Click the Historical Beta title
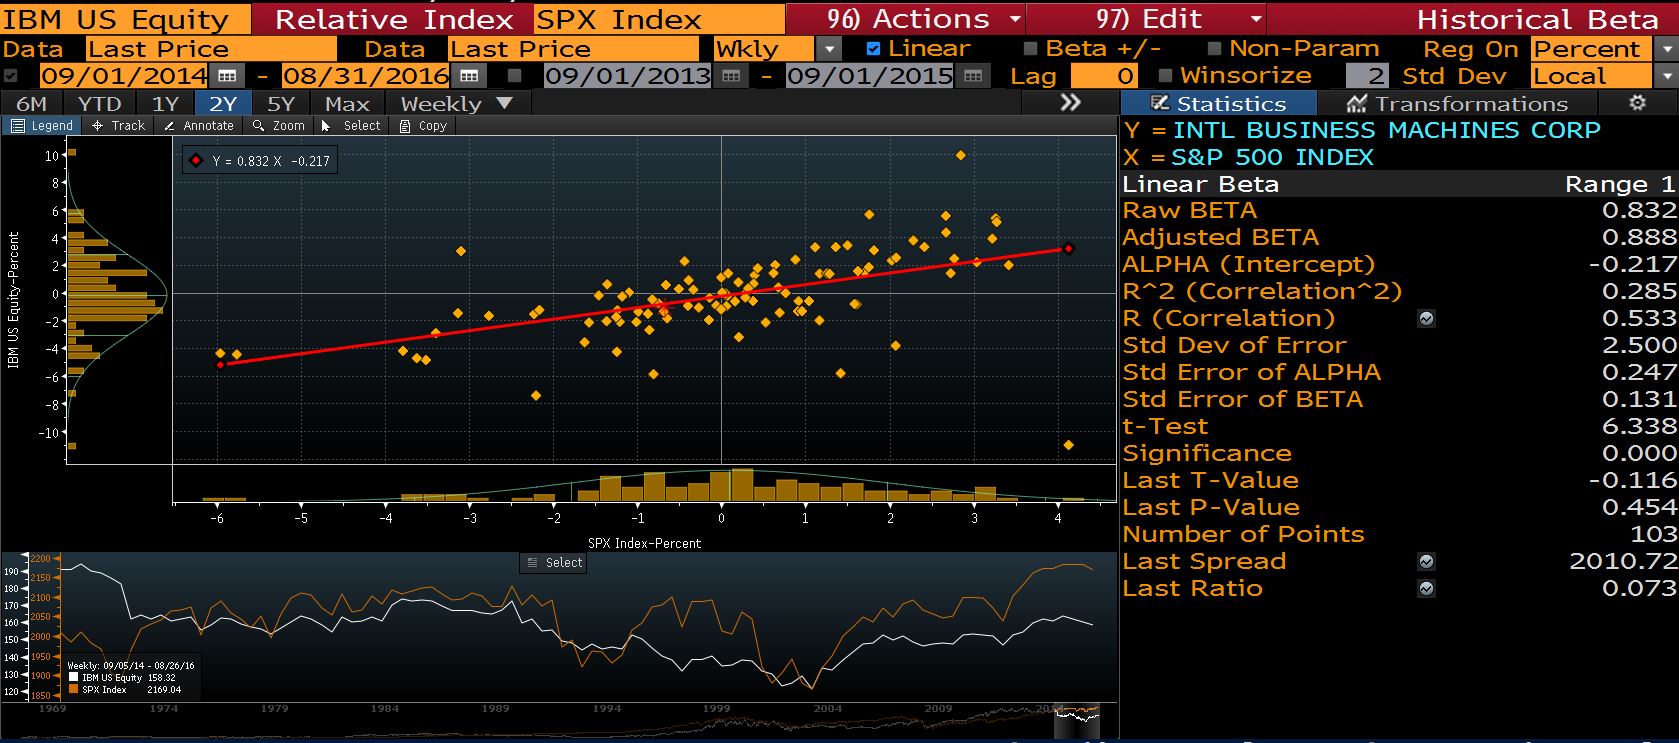This screenshot has height=743, width=1679. point(1537,19)
